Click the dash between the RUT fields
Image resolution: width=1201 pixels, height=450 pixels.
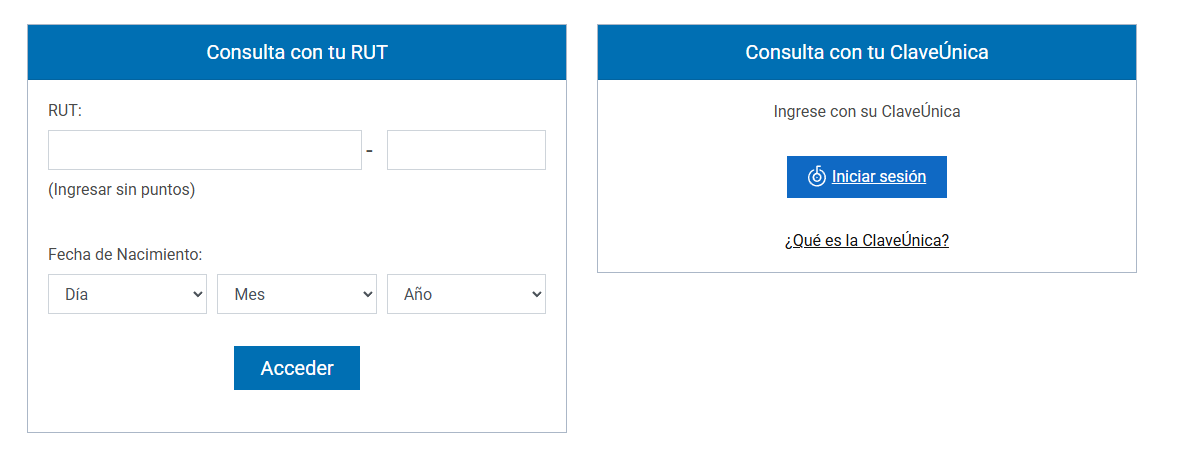pyautogui.click(x=370, y=151)
